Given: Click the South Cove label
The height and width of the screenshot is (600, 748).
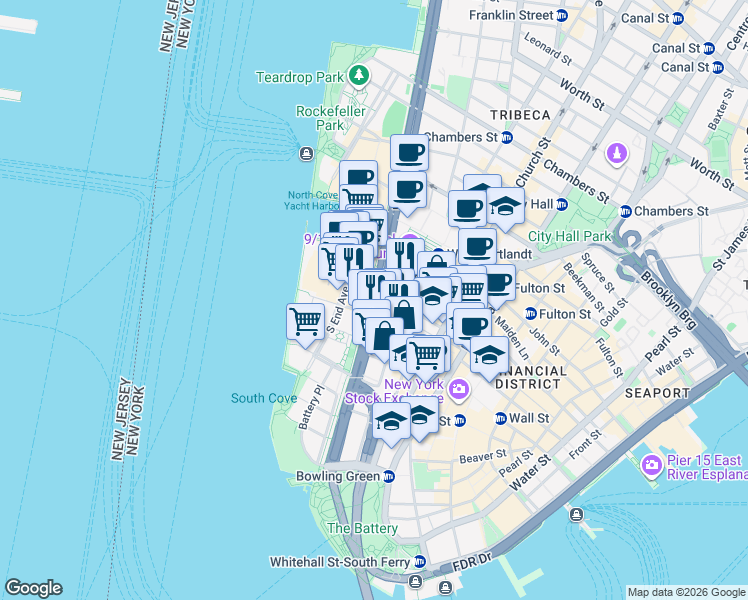Looking at the screenshot, I should pyautogui.click(x=264, y=398).
